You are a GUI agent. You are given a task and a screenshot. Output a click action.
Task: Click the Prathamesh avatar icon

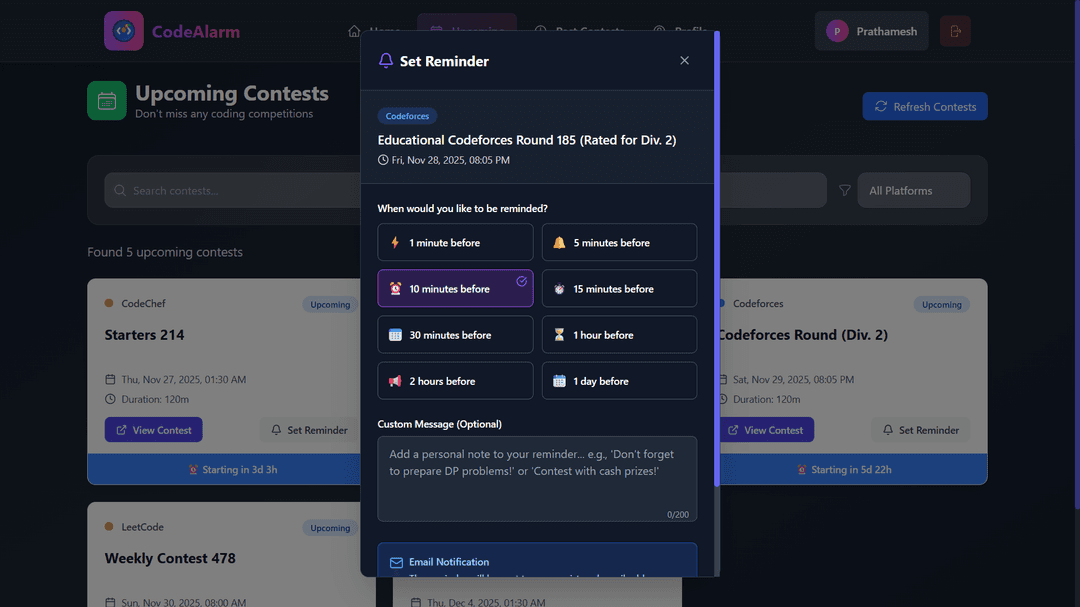(x=837, y=31)
